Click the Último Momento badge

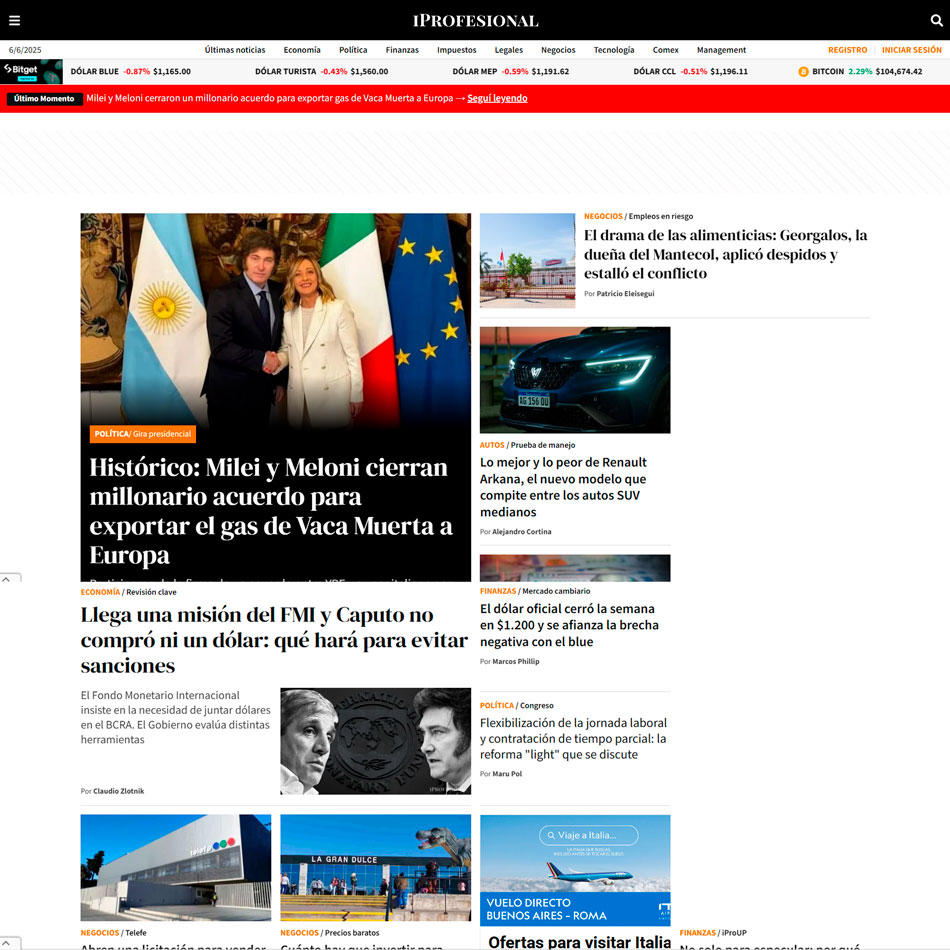[44, 99]
